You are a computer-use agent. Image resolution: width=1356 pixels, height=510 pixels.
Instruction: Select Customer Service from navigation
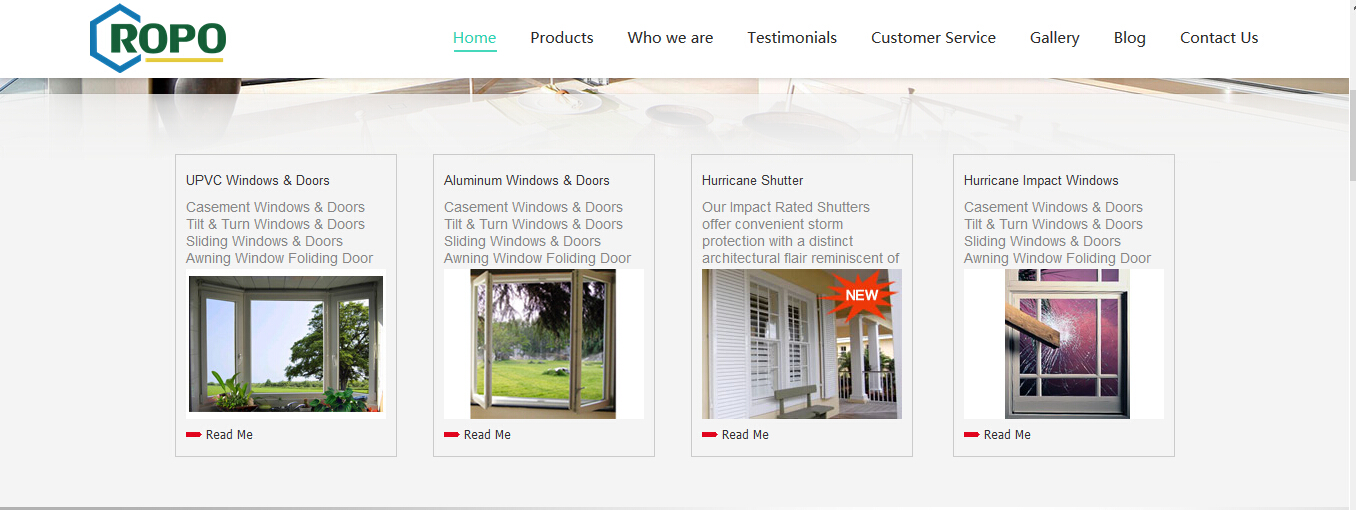(933, 38)
